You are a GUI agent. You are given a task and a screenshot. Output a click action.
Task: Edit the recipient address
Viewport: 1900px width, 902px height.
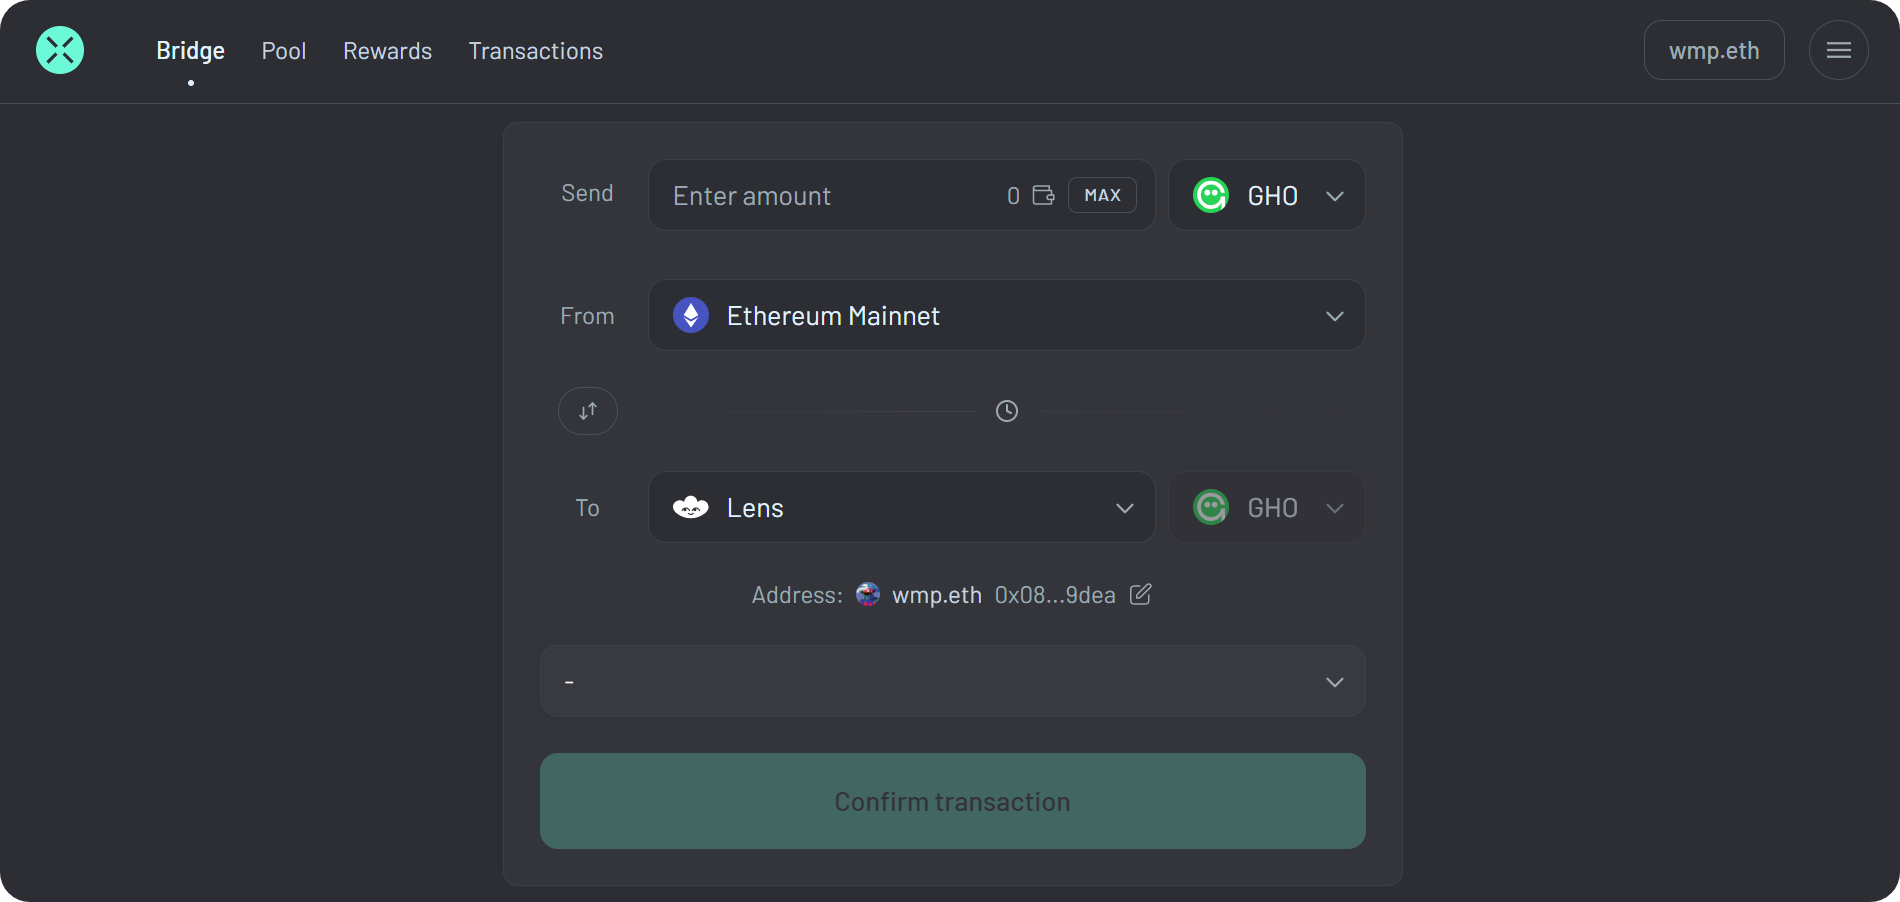click(1140, 594)
